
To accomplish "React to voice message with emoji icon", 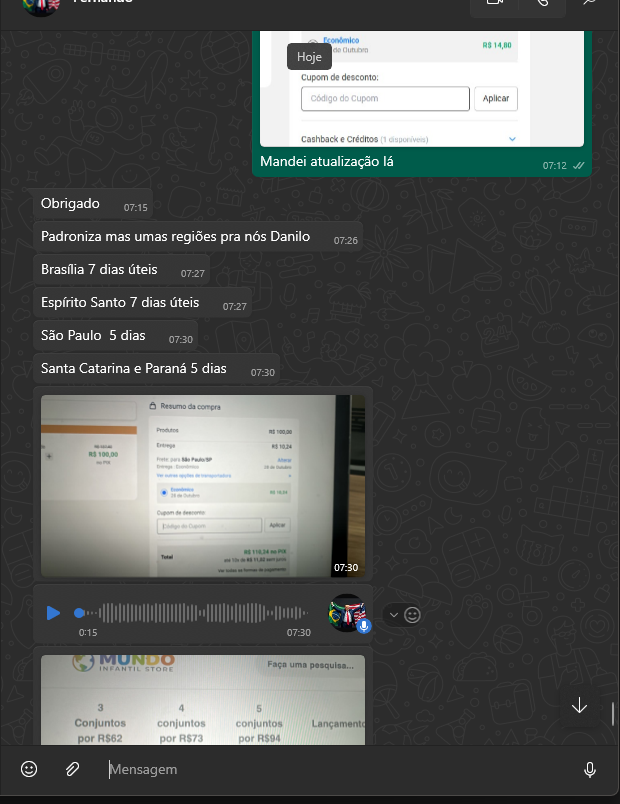I will point(412,614).
